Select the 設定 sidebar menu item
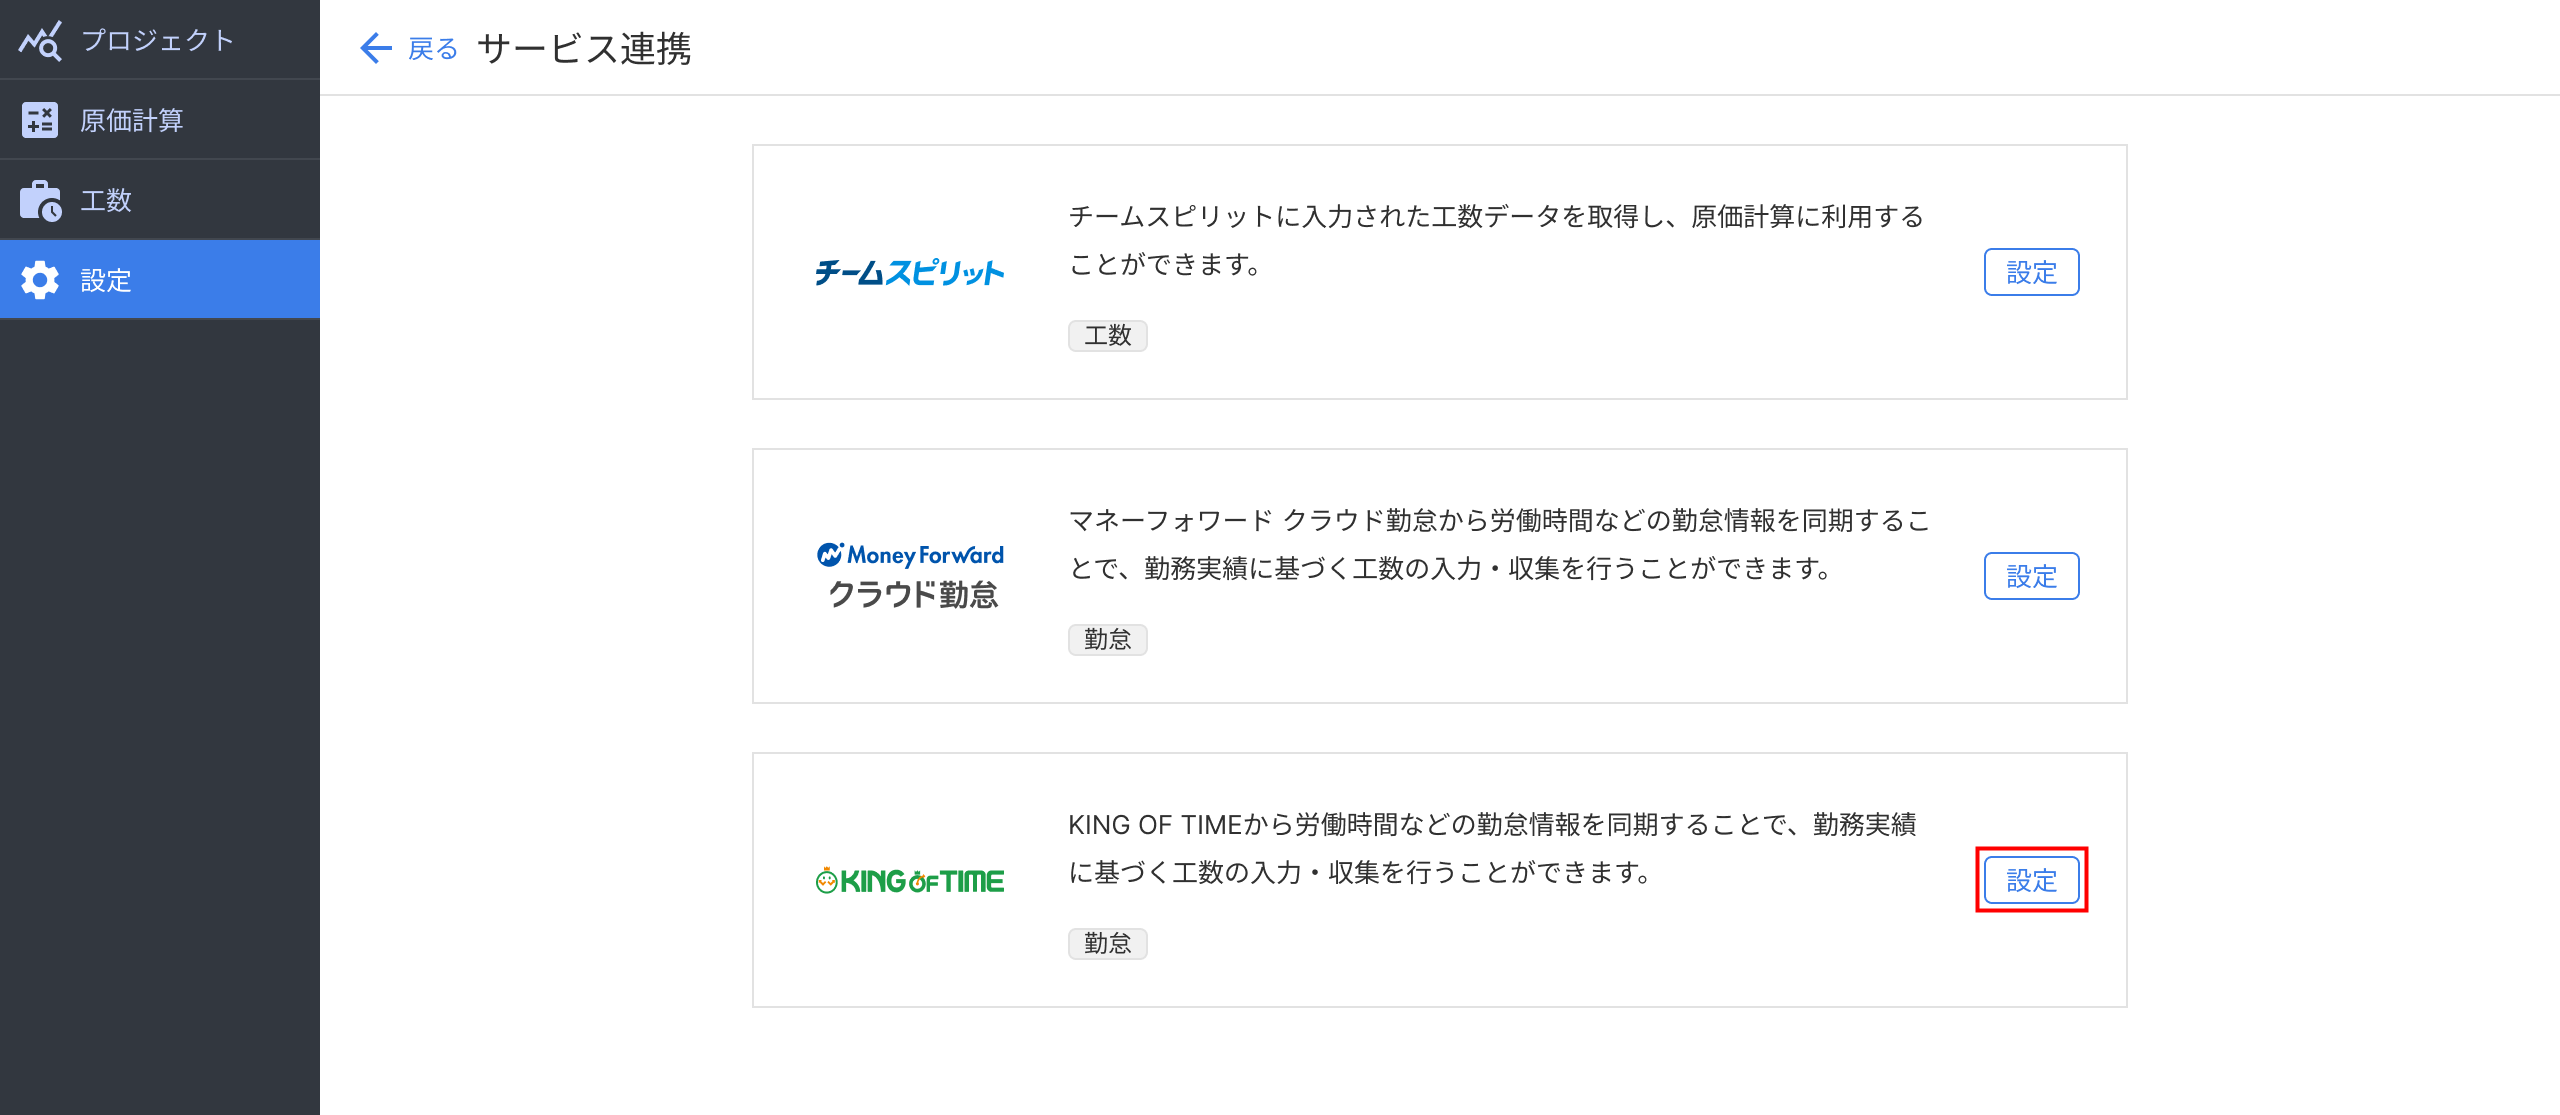2560x1115 pixels. pos(160,280)
